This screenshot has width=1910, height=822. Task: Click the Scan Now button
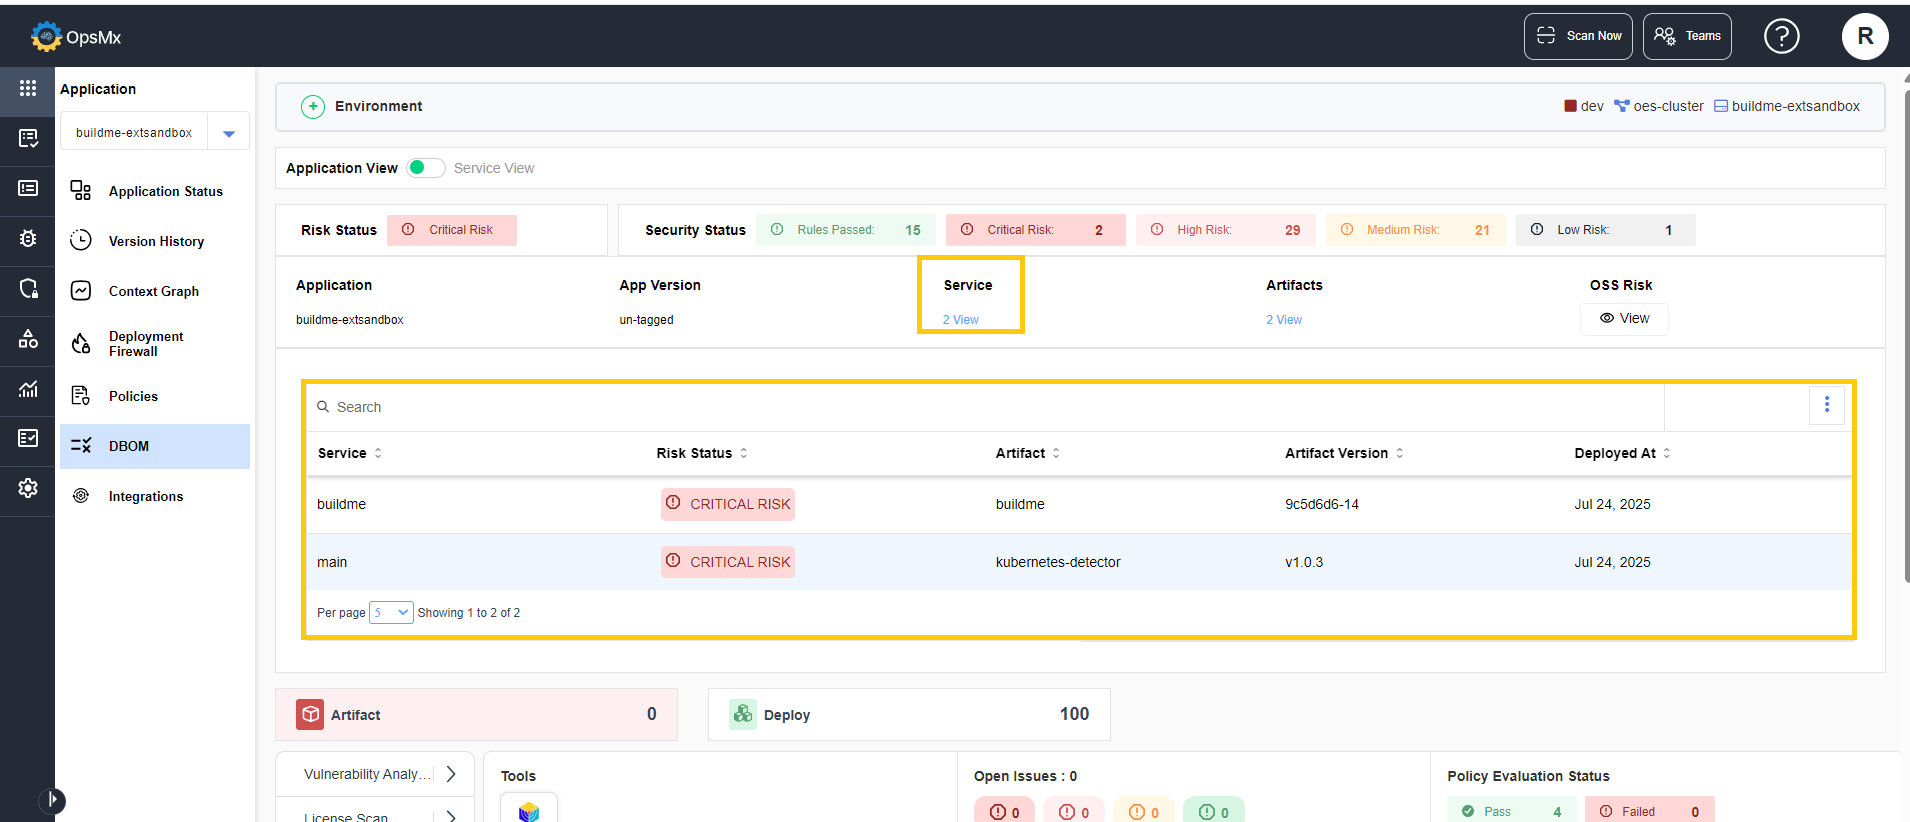tap(1577, 36)
